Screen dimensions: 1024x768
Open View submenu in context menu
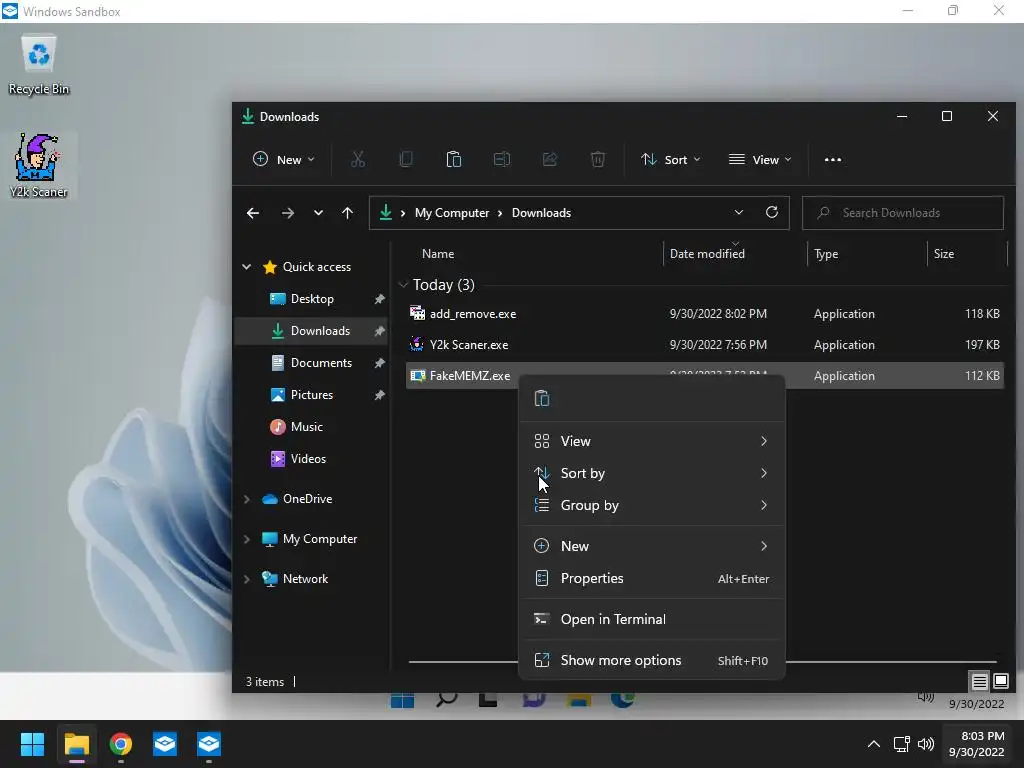click(x=652, y=441)
